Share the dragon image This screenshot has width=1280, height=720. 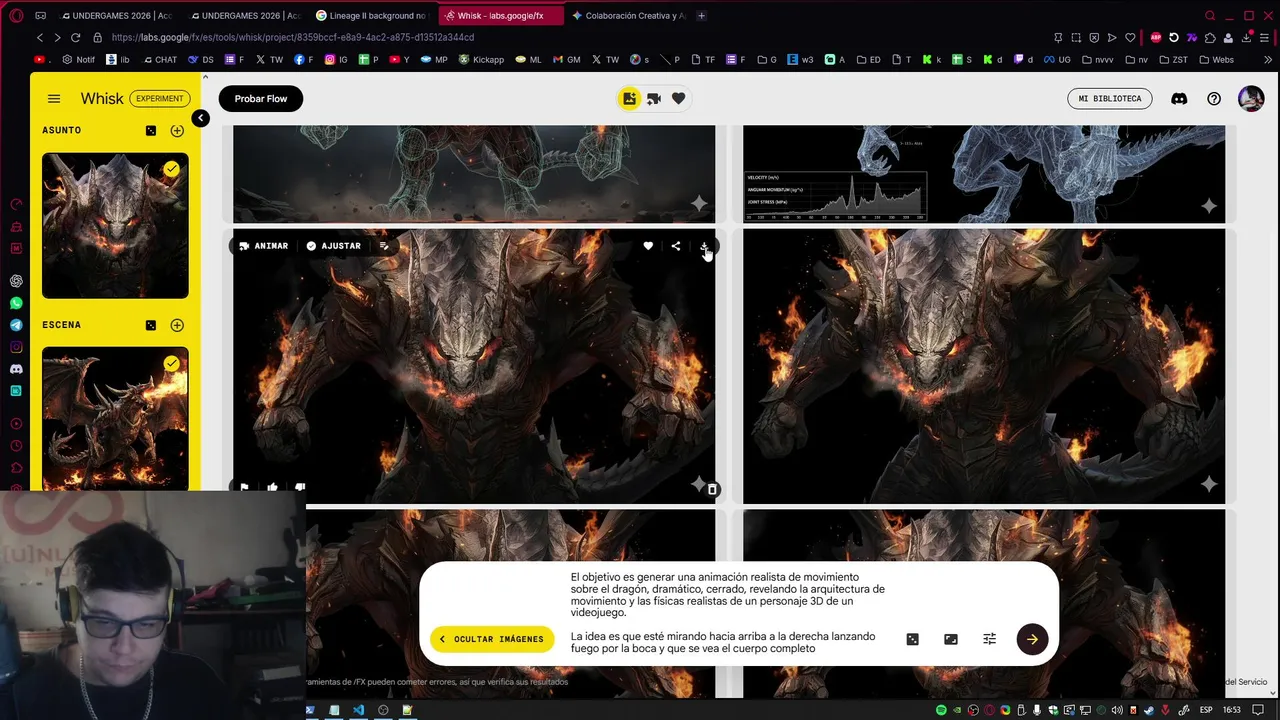676,246
